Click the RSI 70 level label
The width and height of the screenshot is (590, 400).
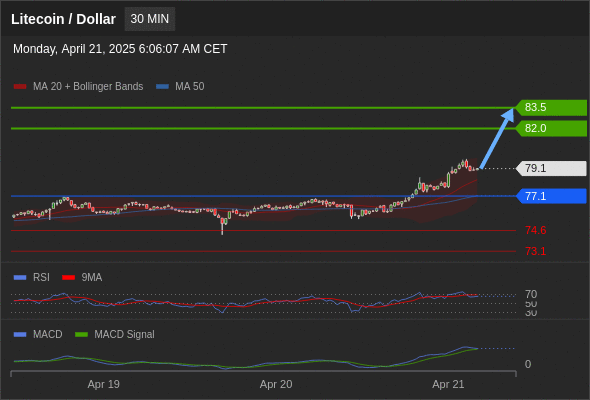(531, 294)
